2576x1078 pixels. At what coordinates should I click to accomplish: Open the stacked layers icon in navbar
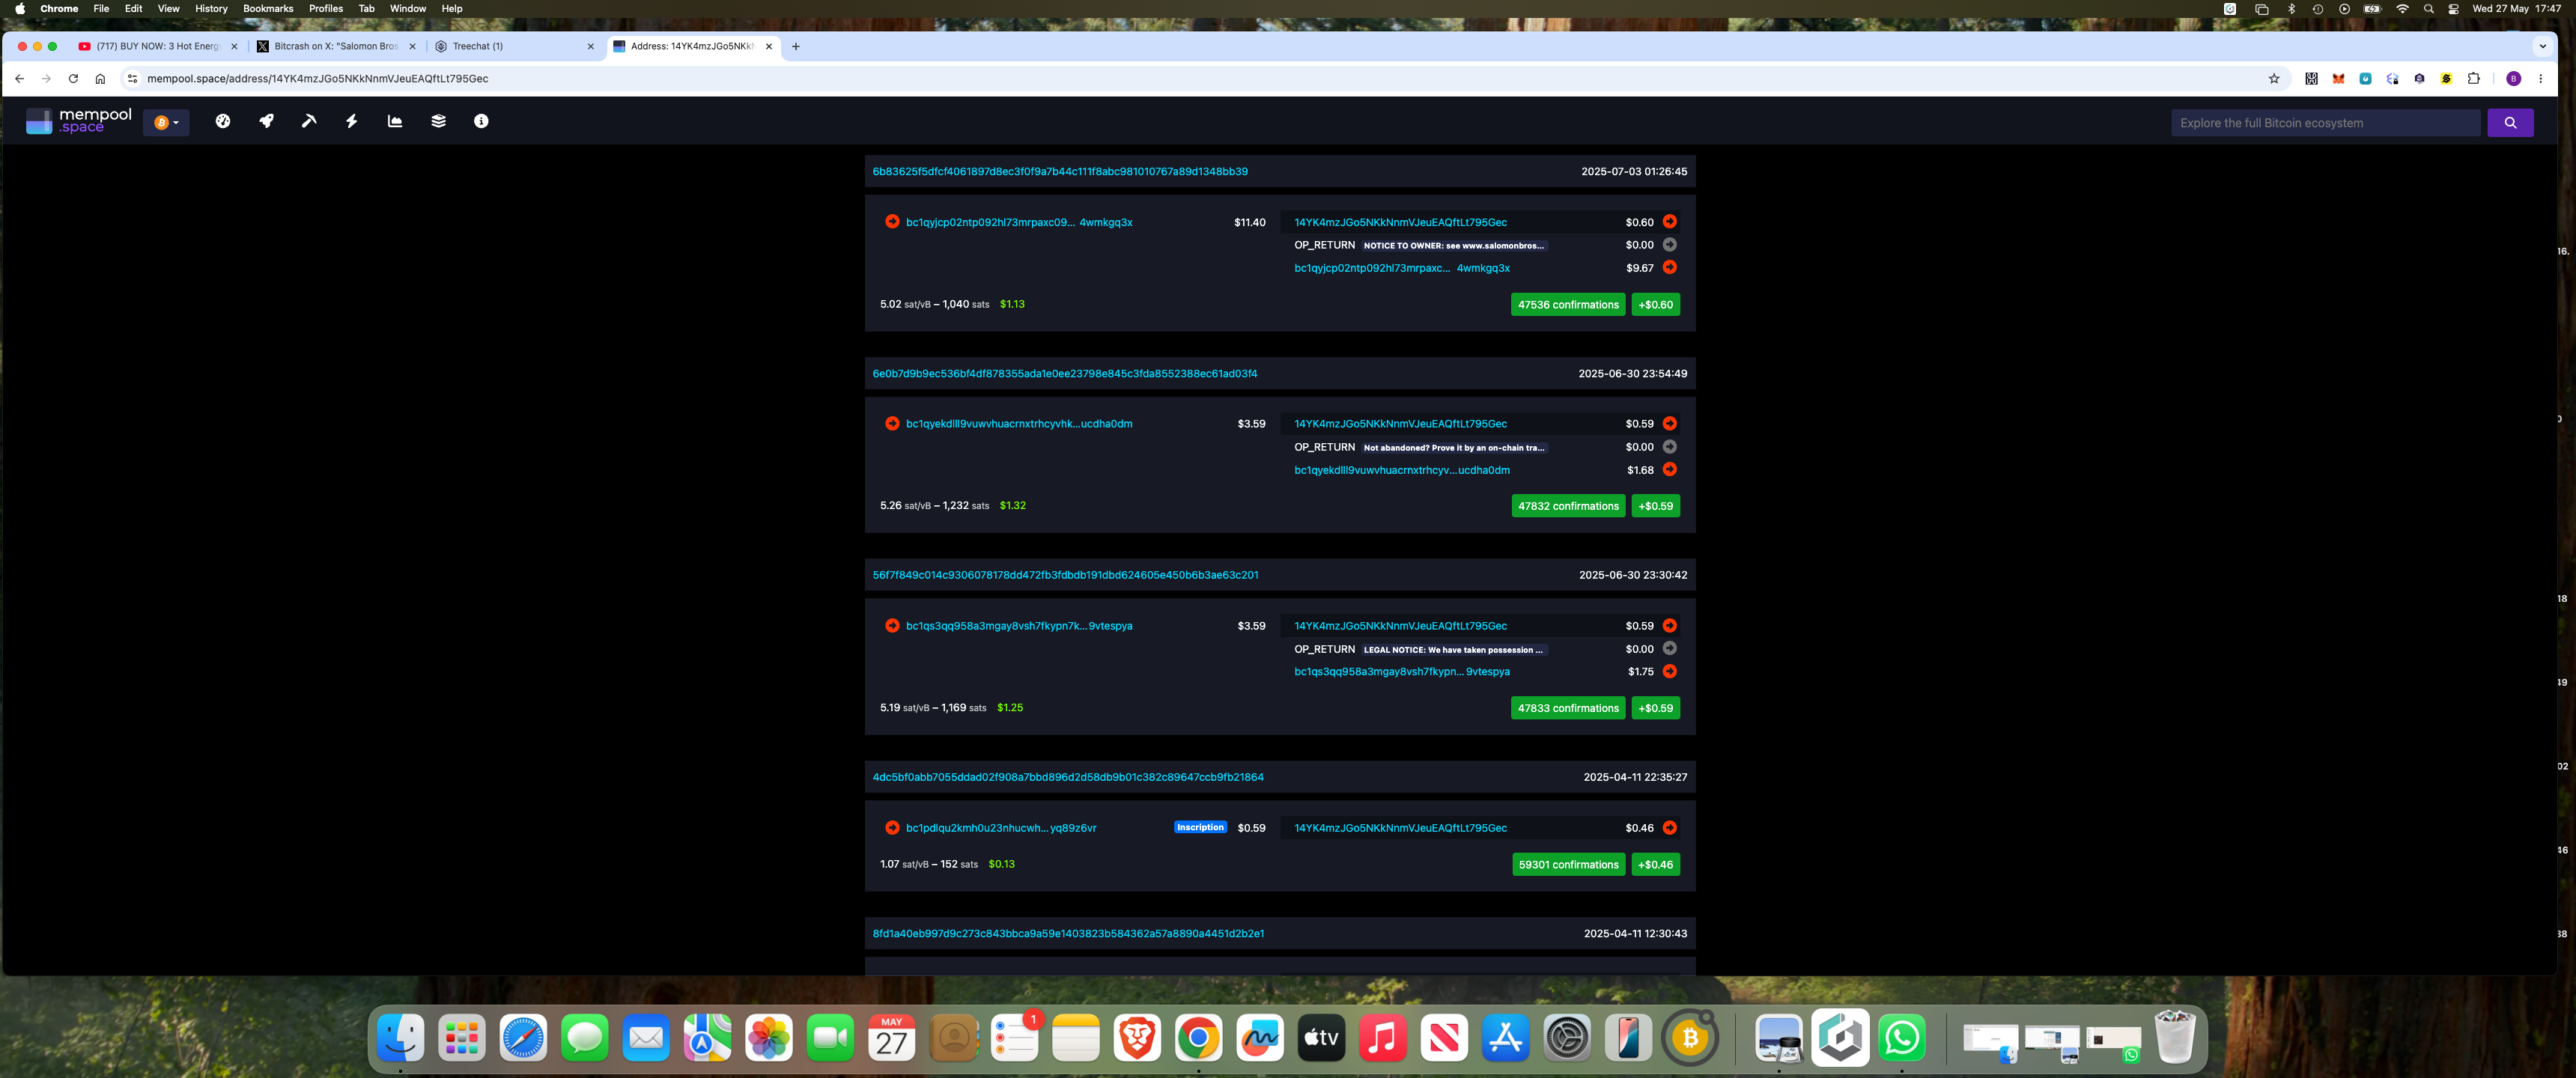click(438, 121)
